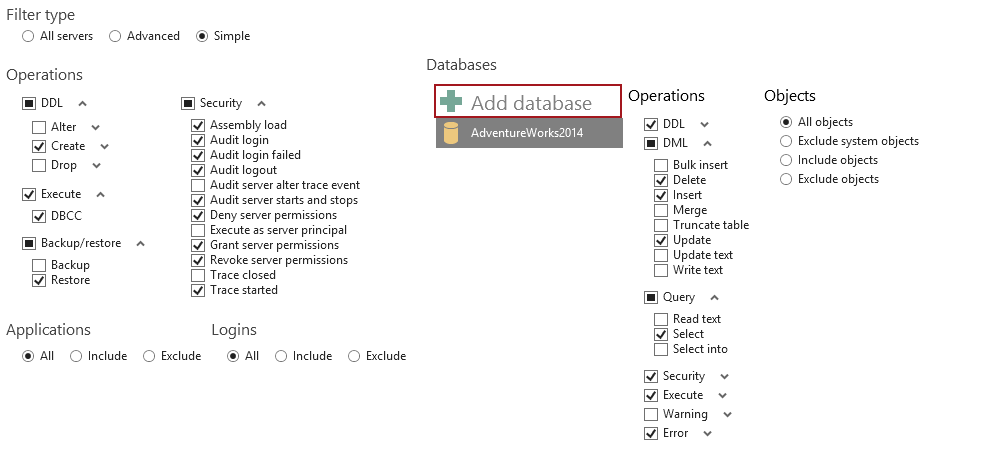Viewport: 992px width, 459px height.
Task: Collapse the Backup/restore group
Action: pyautogui.click(x=140, y=243)
